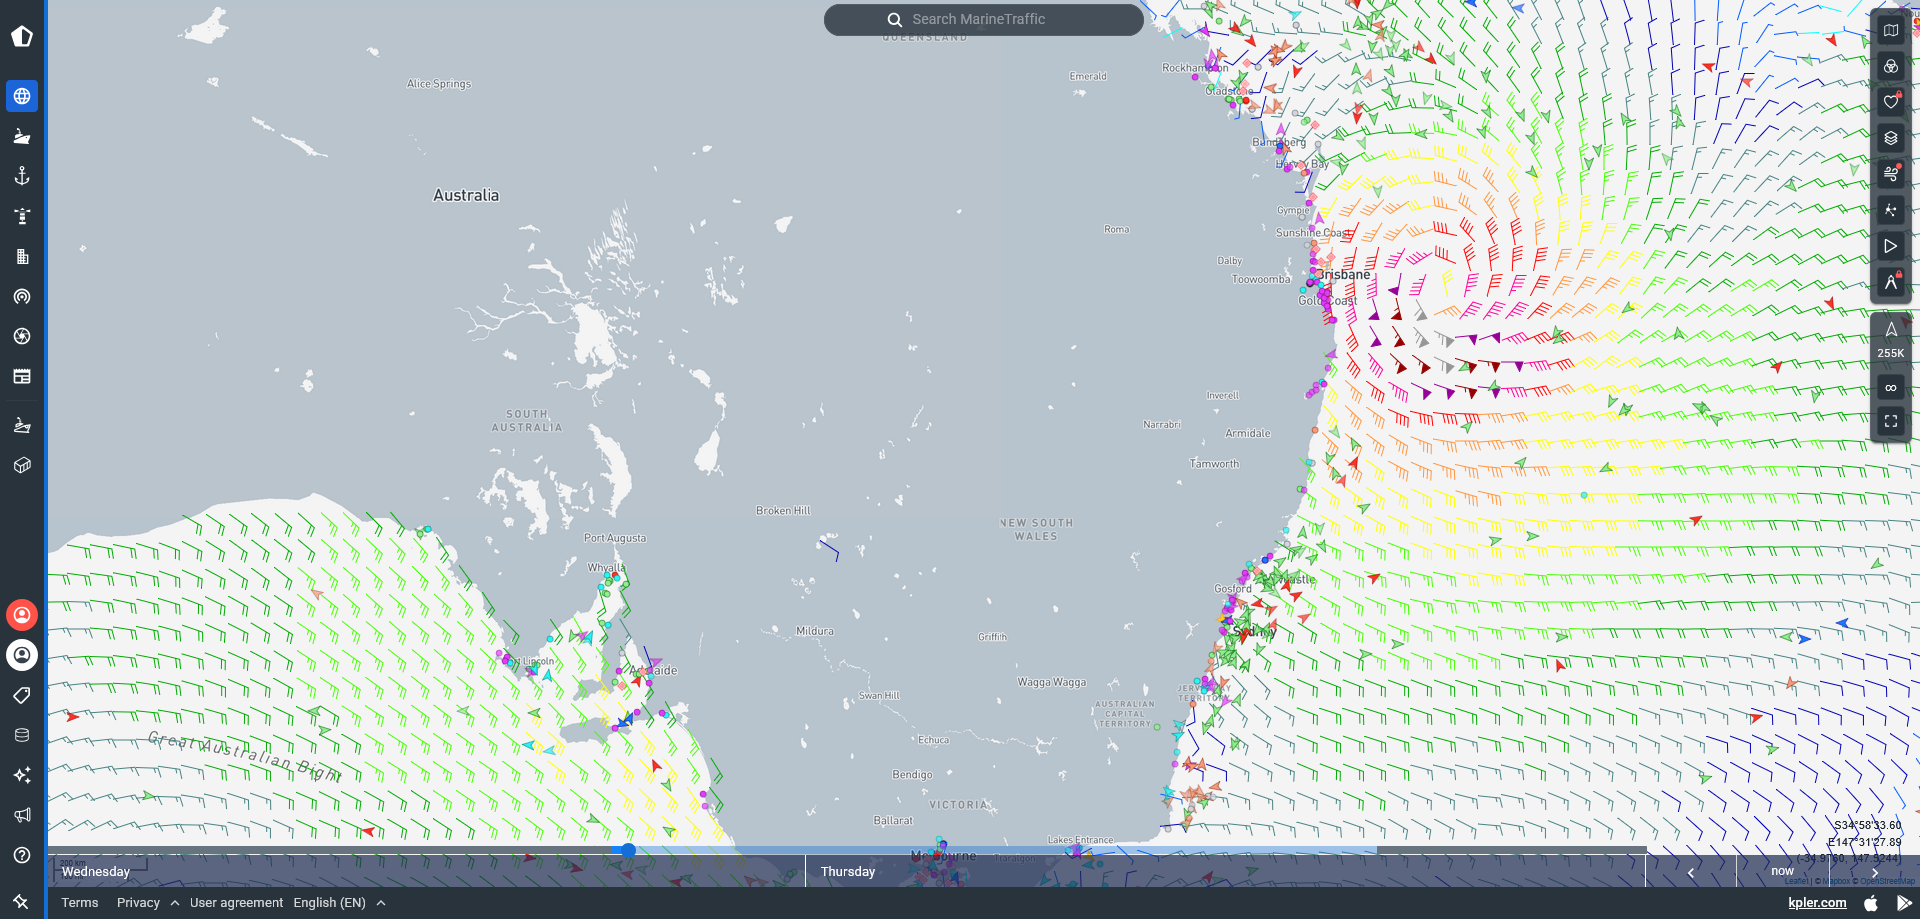Open the Google Play store icon
This screenshot has height=919, width=1920.
1904,903
